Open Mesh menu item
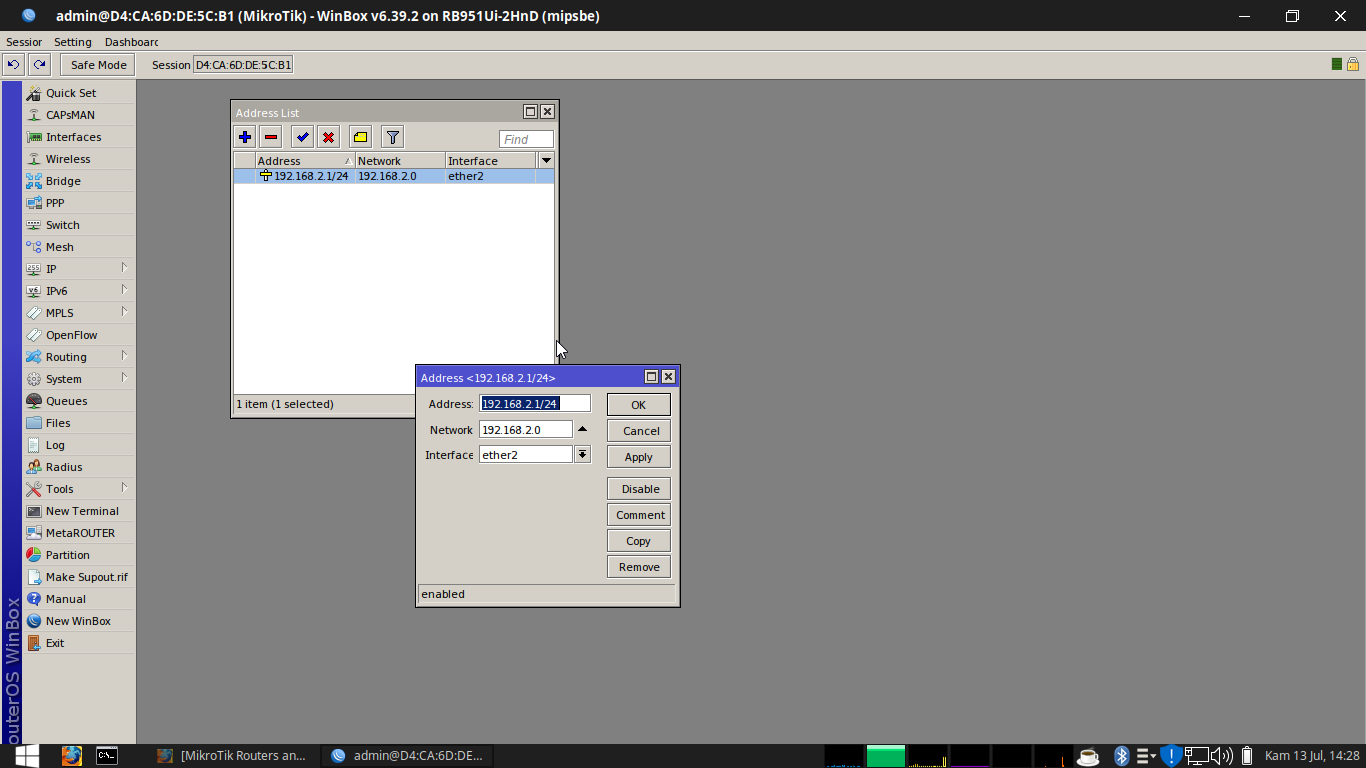 pos(79,247)
